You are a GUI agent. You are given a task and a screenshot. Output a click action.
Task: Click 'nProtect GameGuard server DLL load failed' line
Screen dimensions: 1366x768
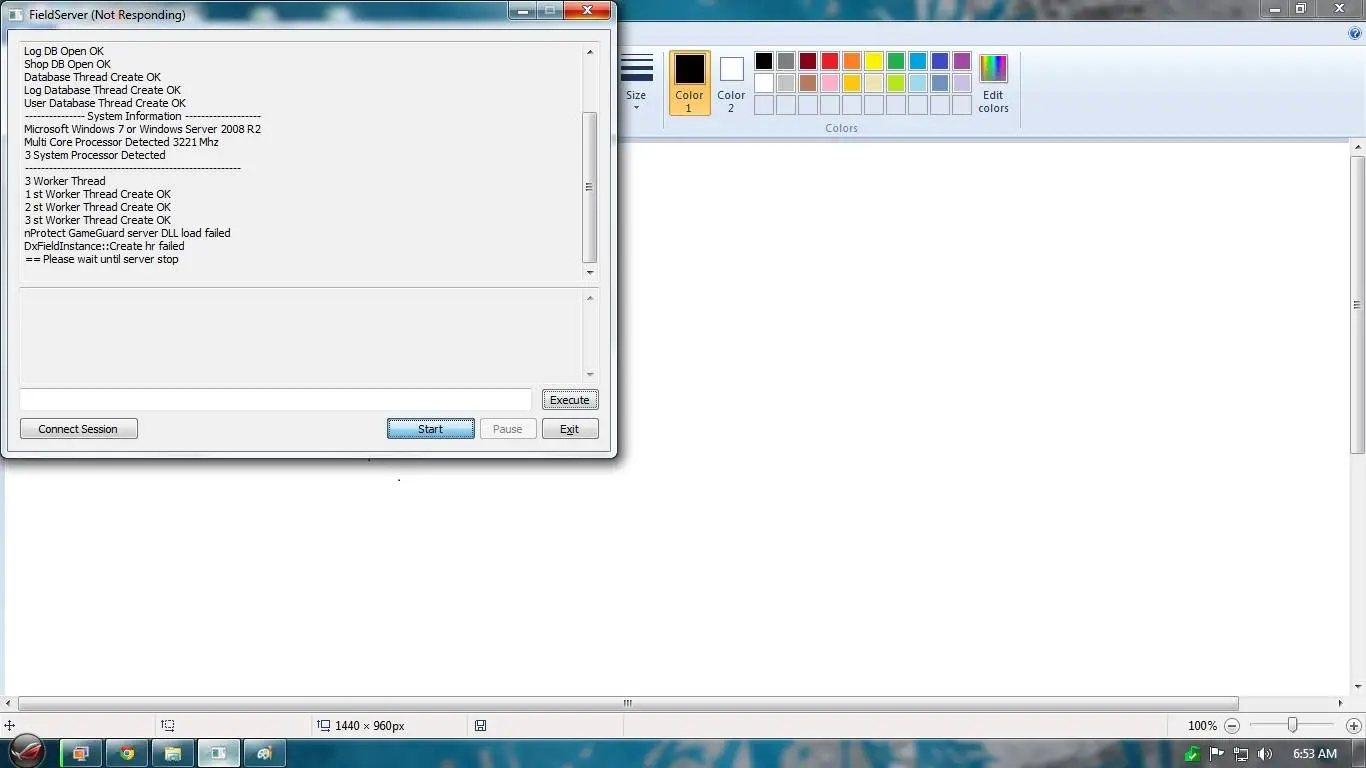(127, 233)
